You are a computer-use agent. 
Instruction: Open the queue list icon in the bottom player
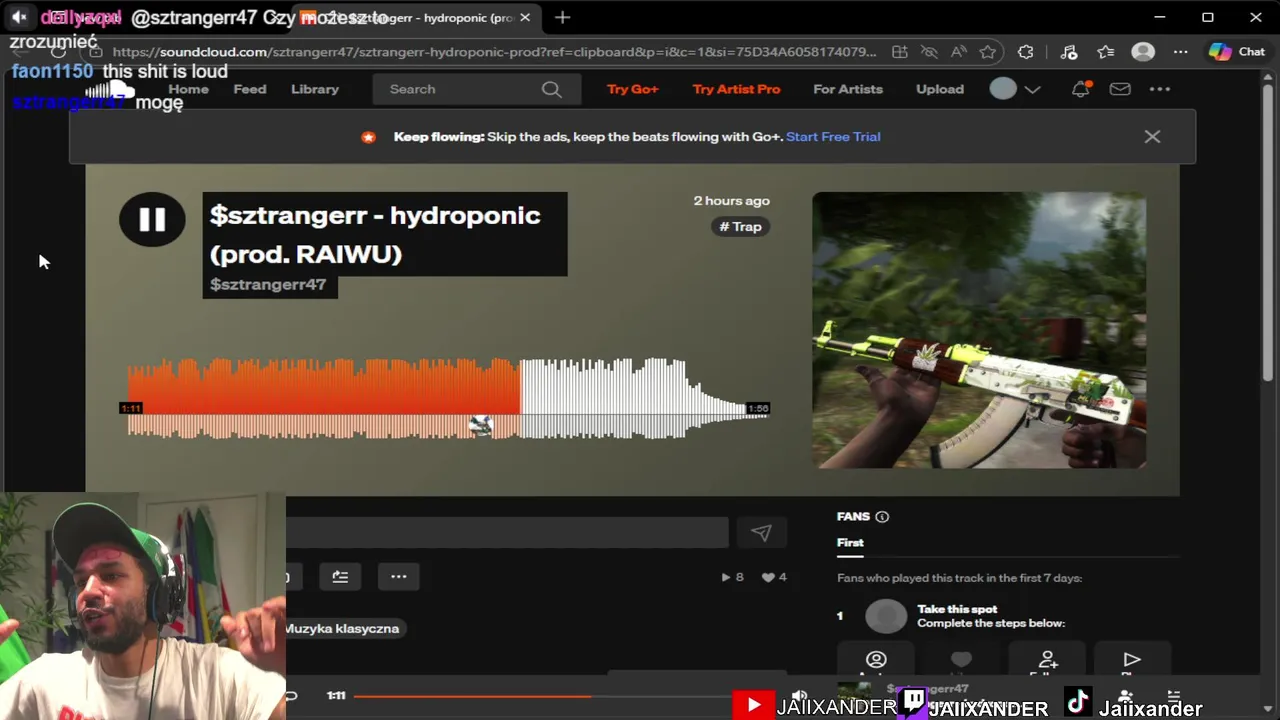click(x=1174, y=695)
